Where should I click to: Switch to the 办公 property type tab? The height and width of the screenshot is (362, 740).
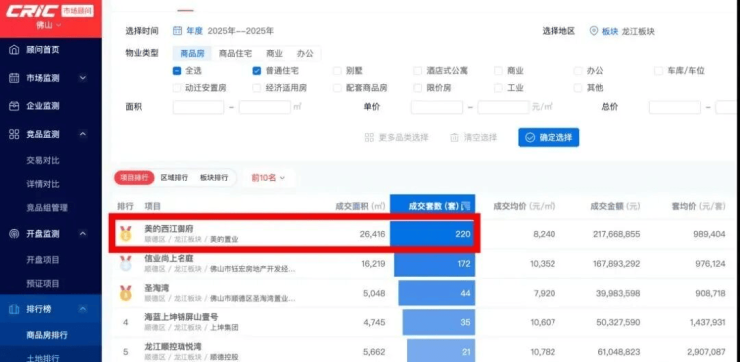pos(305,53)
